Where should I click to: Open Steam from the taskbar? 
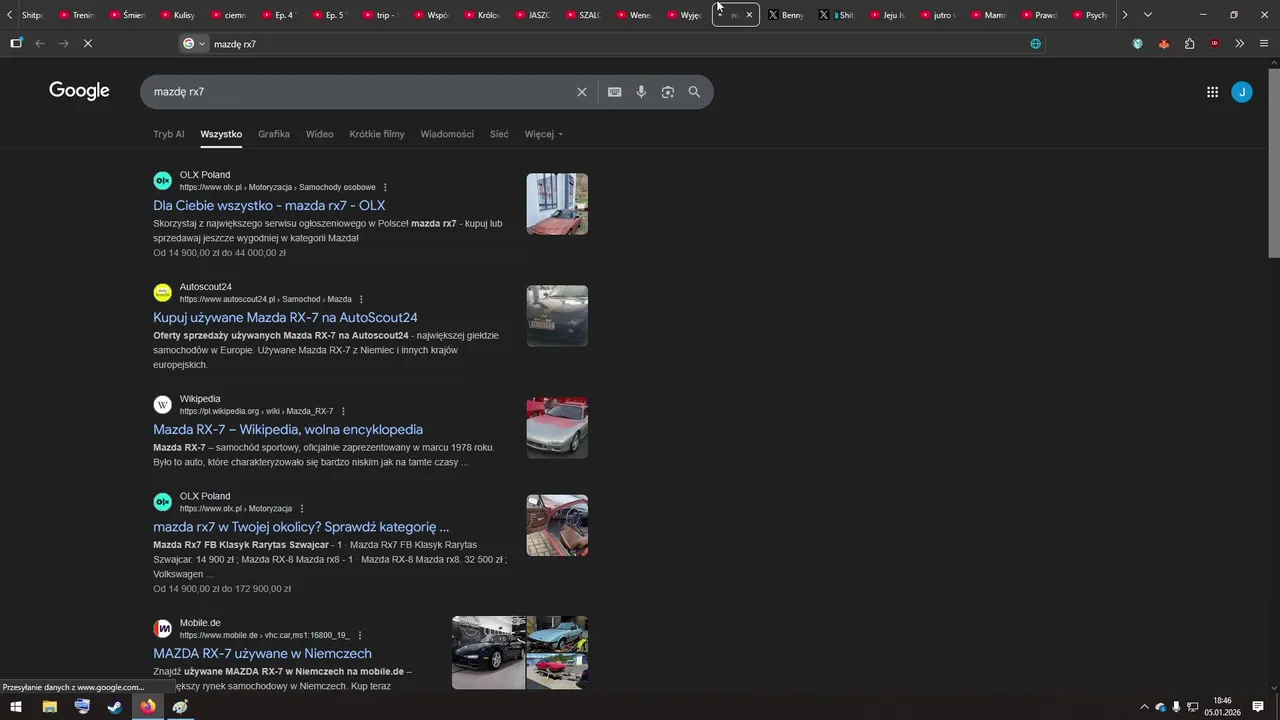tap(115, 707)
